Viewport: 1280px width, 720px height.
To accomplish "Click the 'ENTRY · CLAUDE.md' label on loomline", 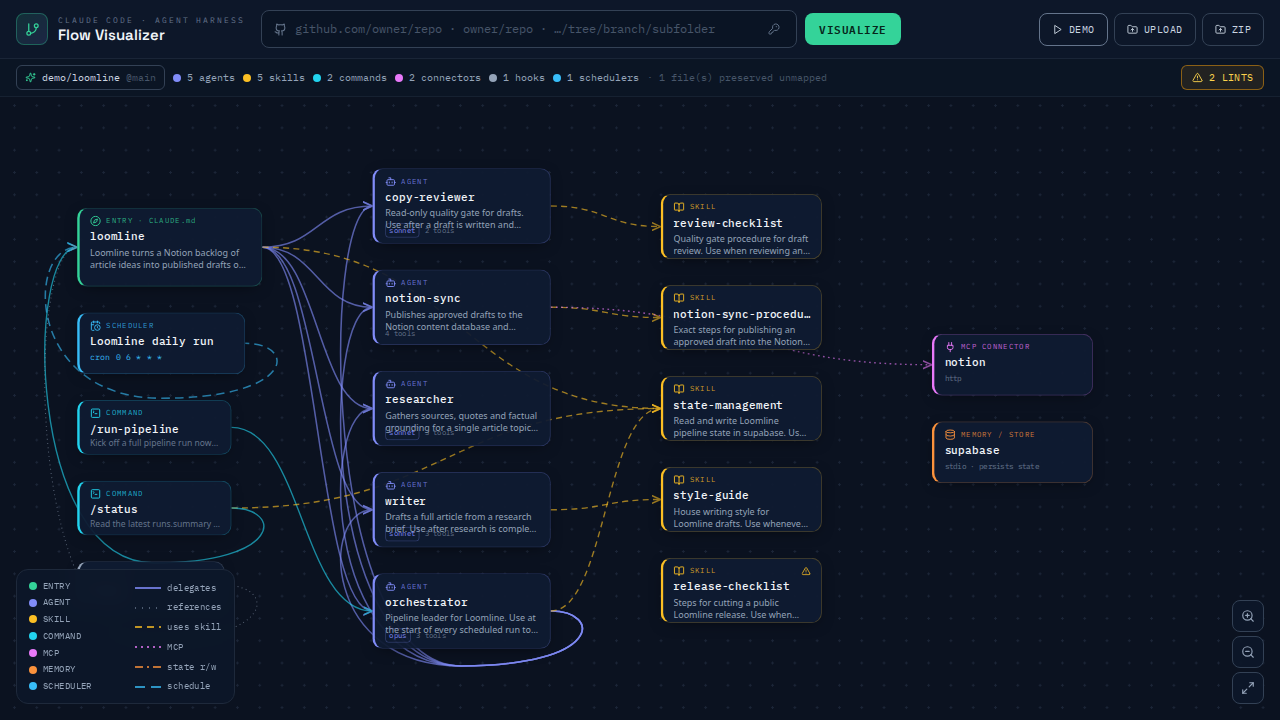I will [151, 221].
